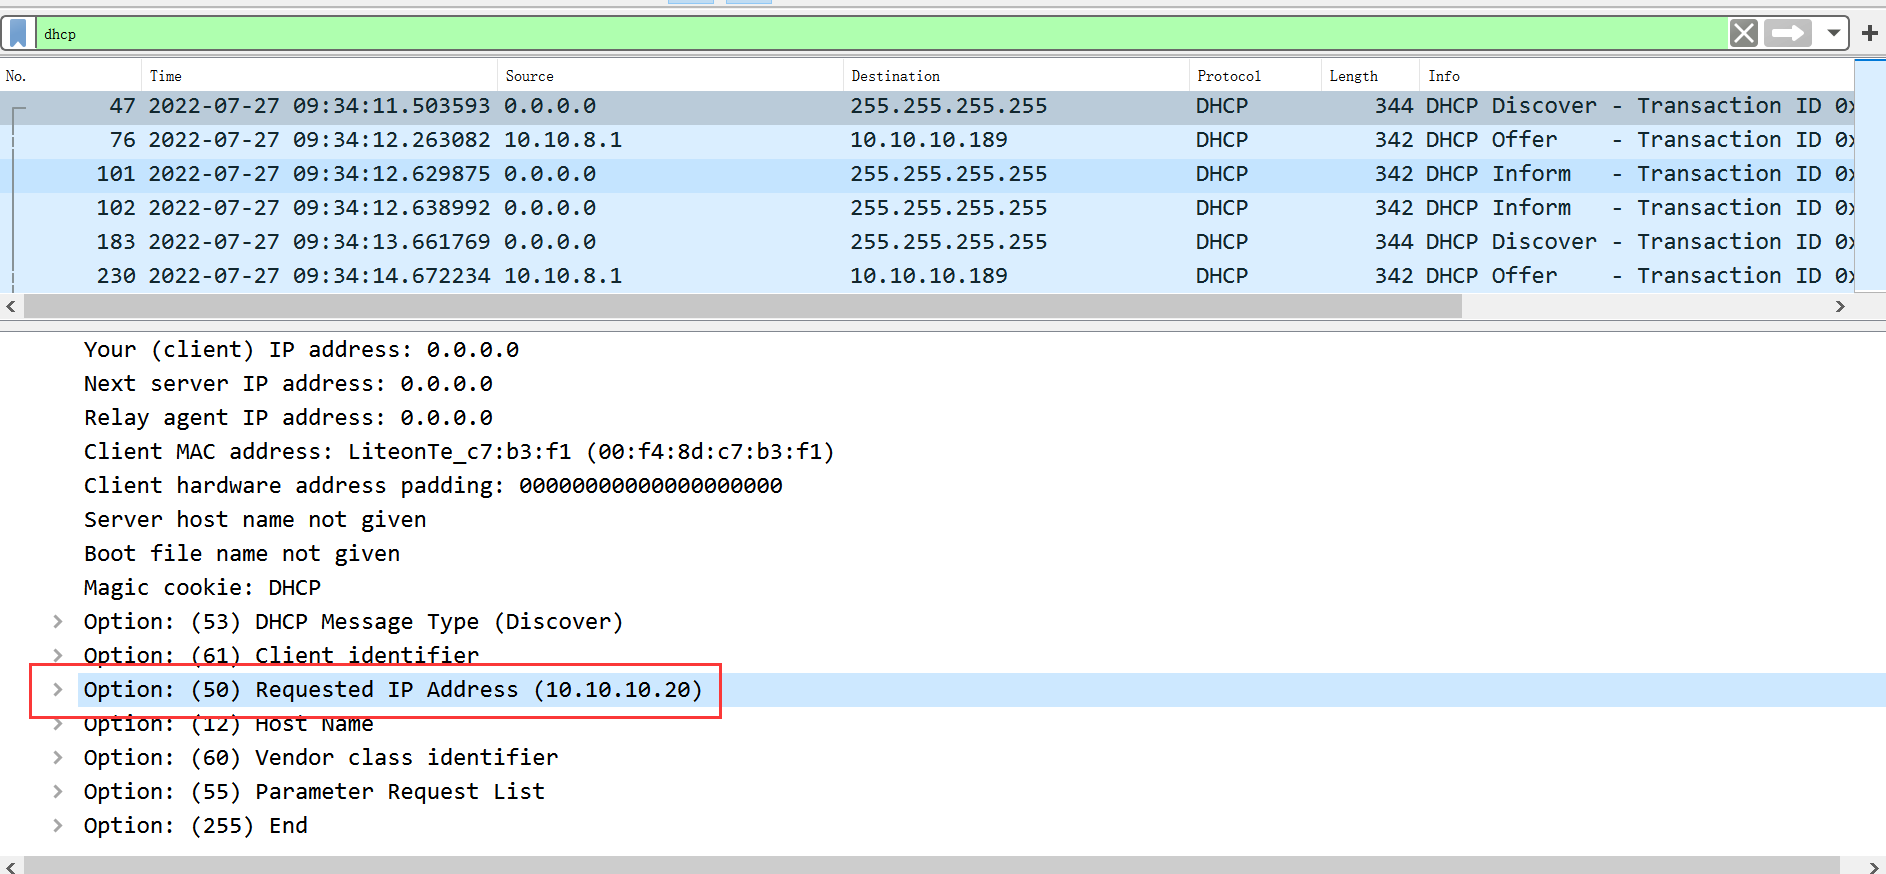The image size is (1886, 874).
Task: Expand Option (55) Parameter Request List
Action: [58, 792]
